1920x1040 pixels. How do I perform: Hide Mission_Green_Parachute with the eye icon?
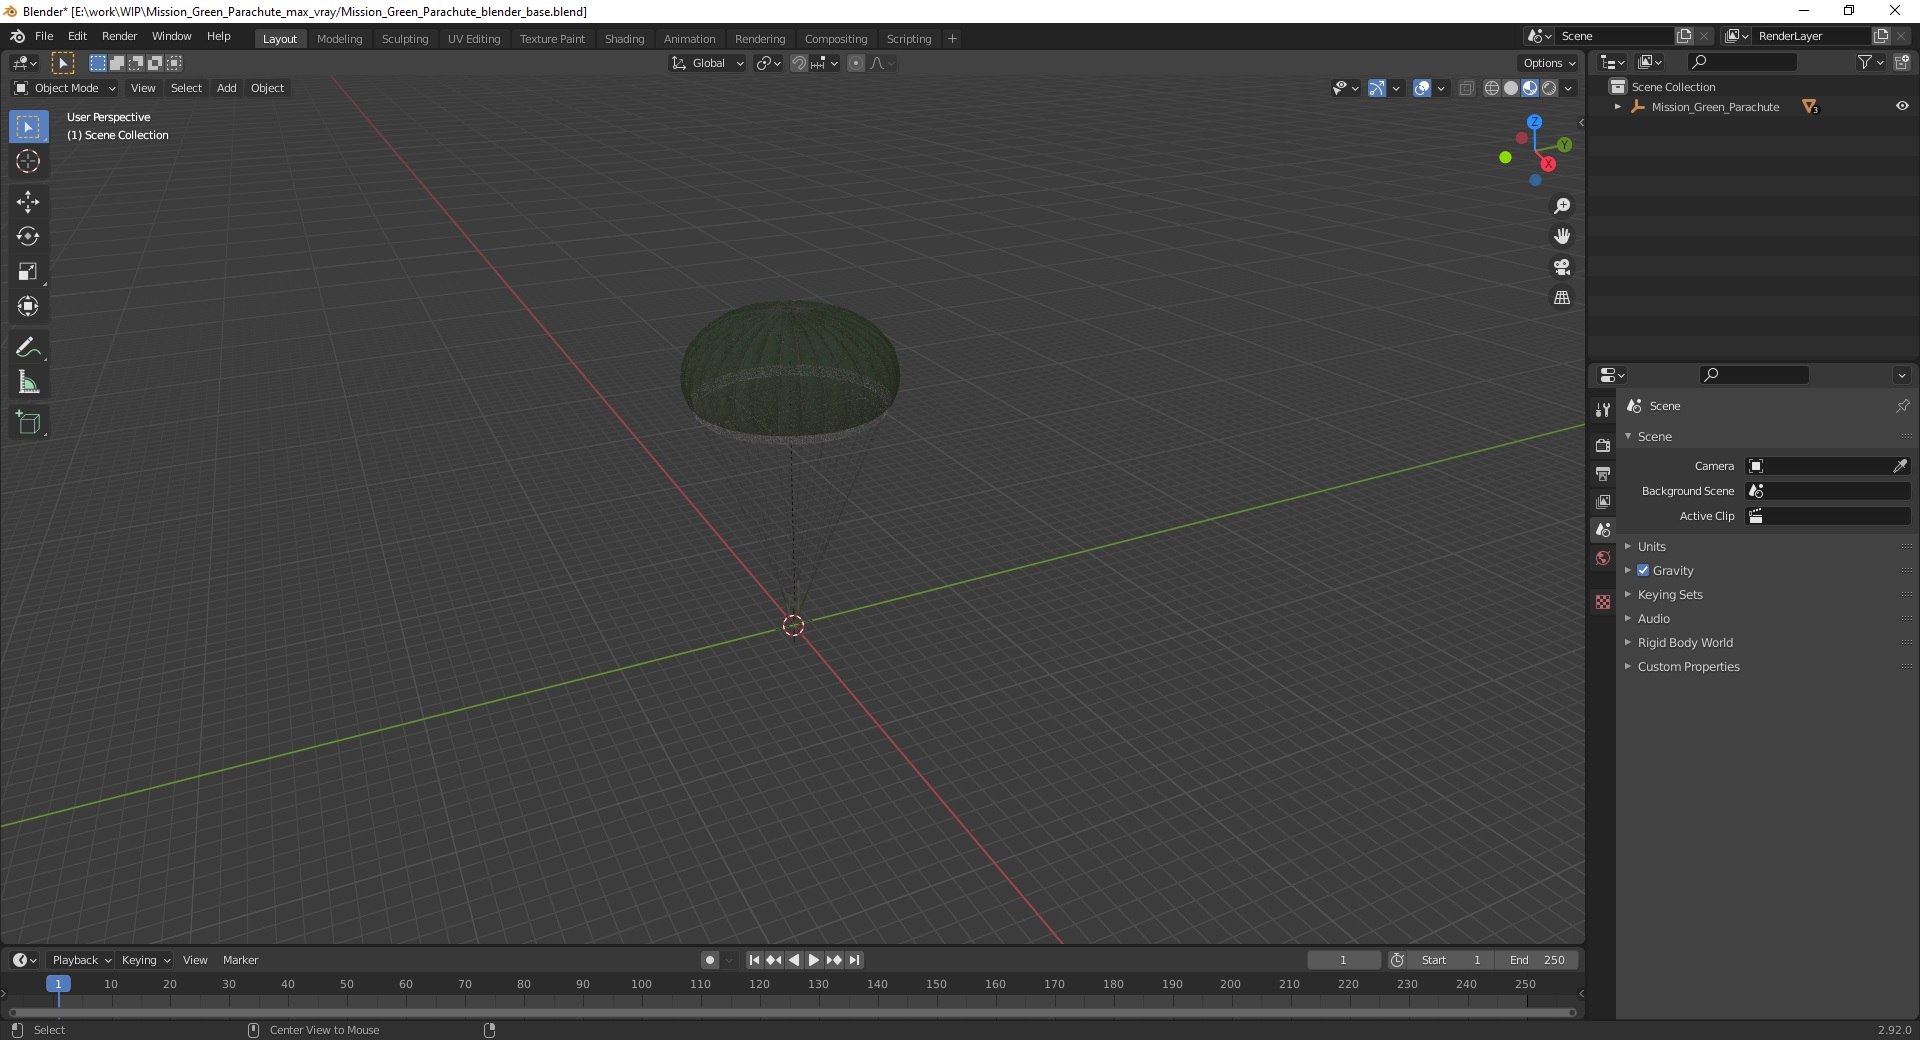click(x=1902, y=106)
